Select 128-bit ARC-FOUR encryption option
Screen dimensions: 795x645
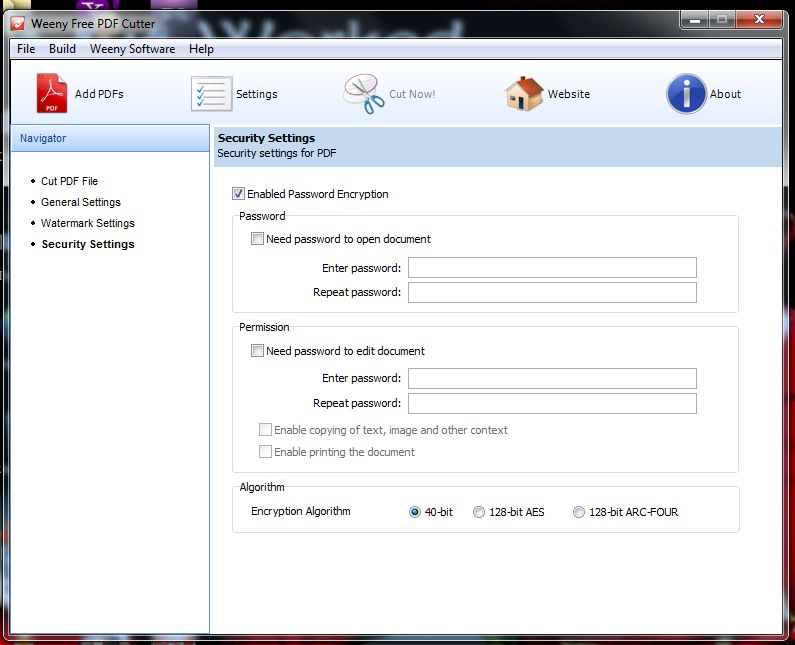click(x=579, y=512)
